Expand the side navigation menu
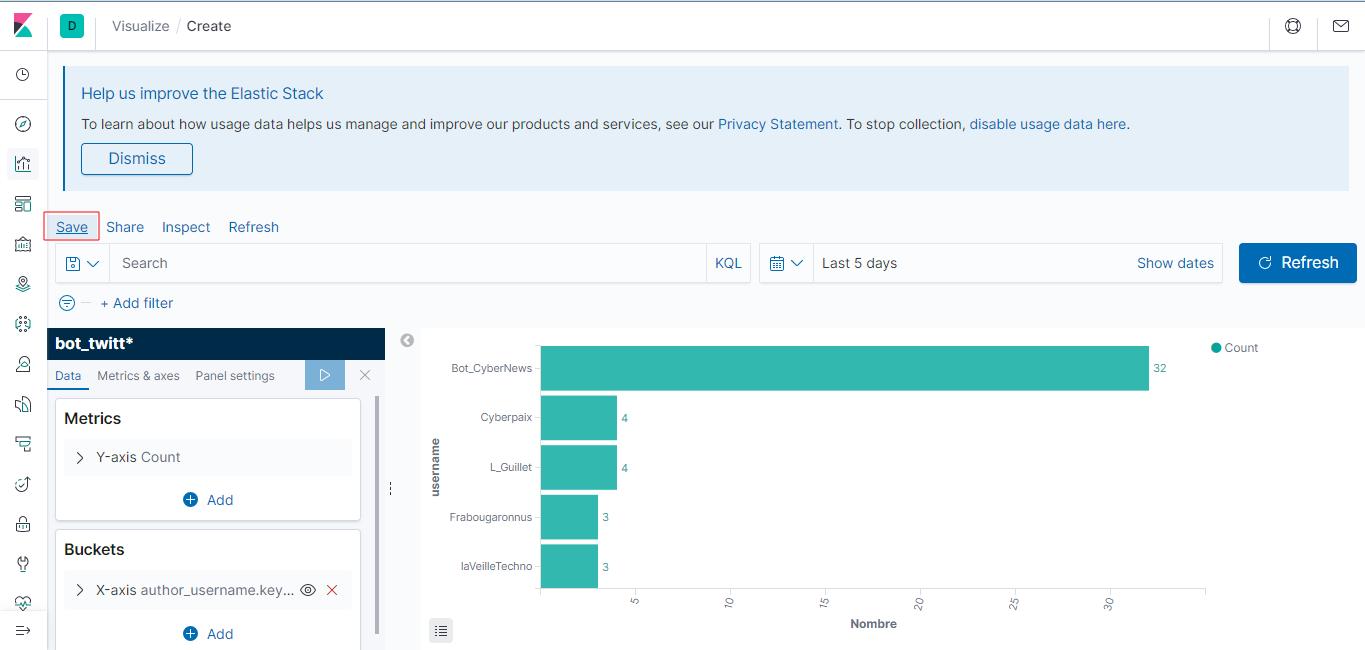1365x650 pixels. coord(23,630)
